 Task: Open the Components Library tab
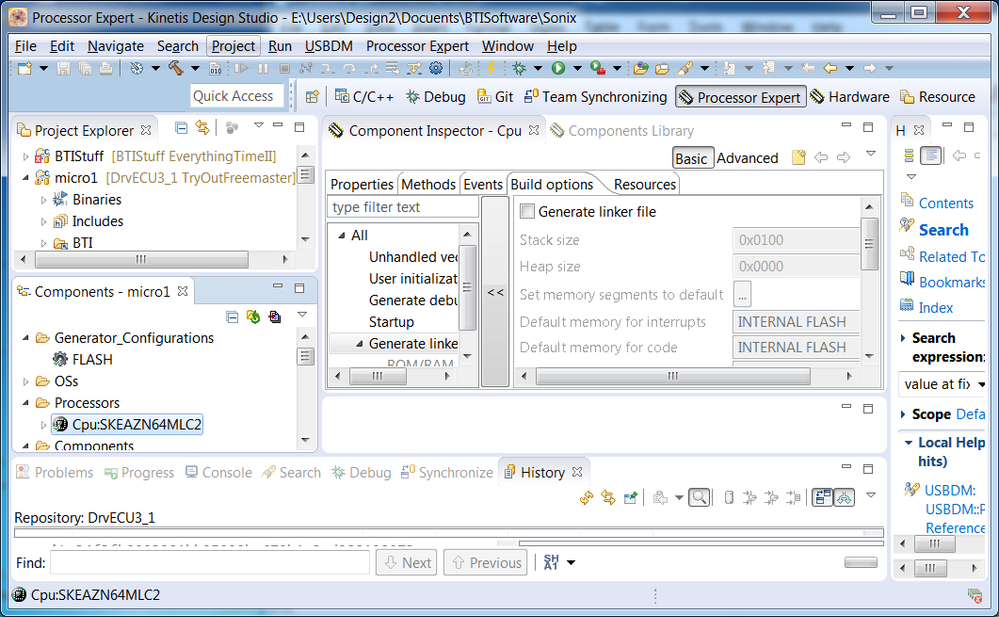point(622,131)
